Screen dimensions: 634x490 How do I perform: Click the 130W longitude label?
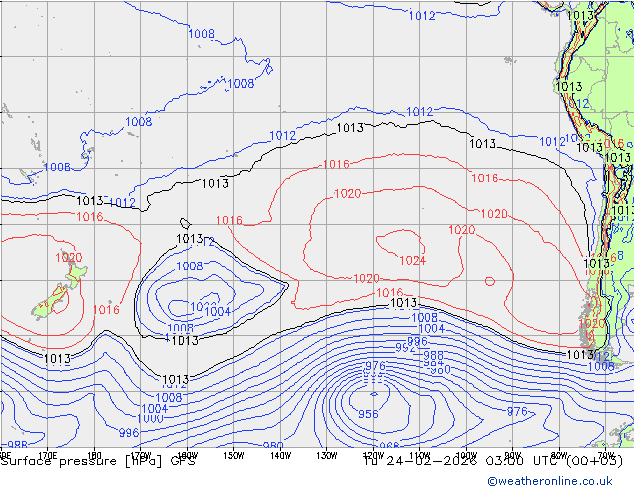click(x=327, y=456)
